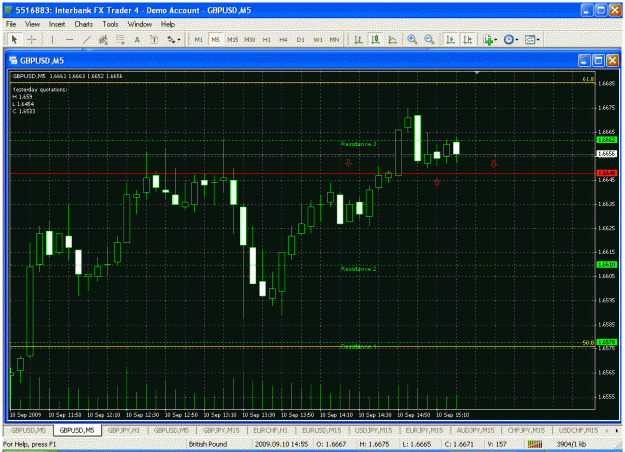The image size is (625, 452).
Task: Pick the vertical line drawing tool
Action: [x=52, y=39]
